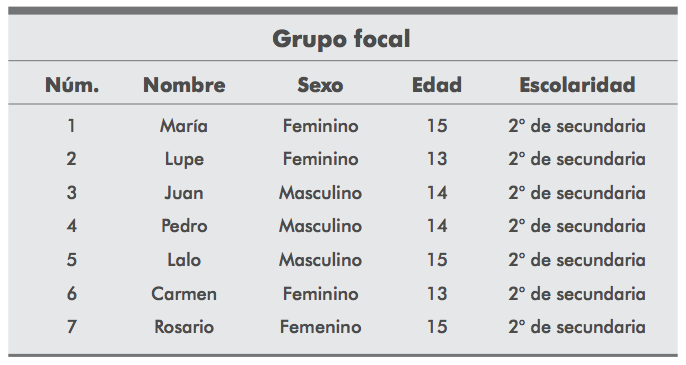Click the Sexo column header
686x365 pixels.
(x=320, y=85)
